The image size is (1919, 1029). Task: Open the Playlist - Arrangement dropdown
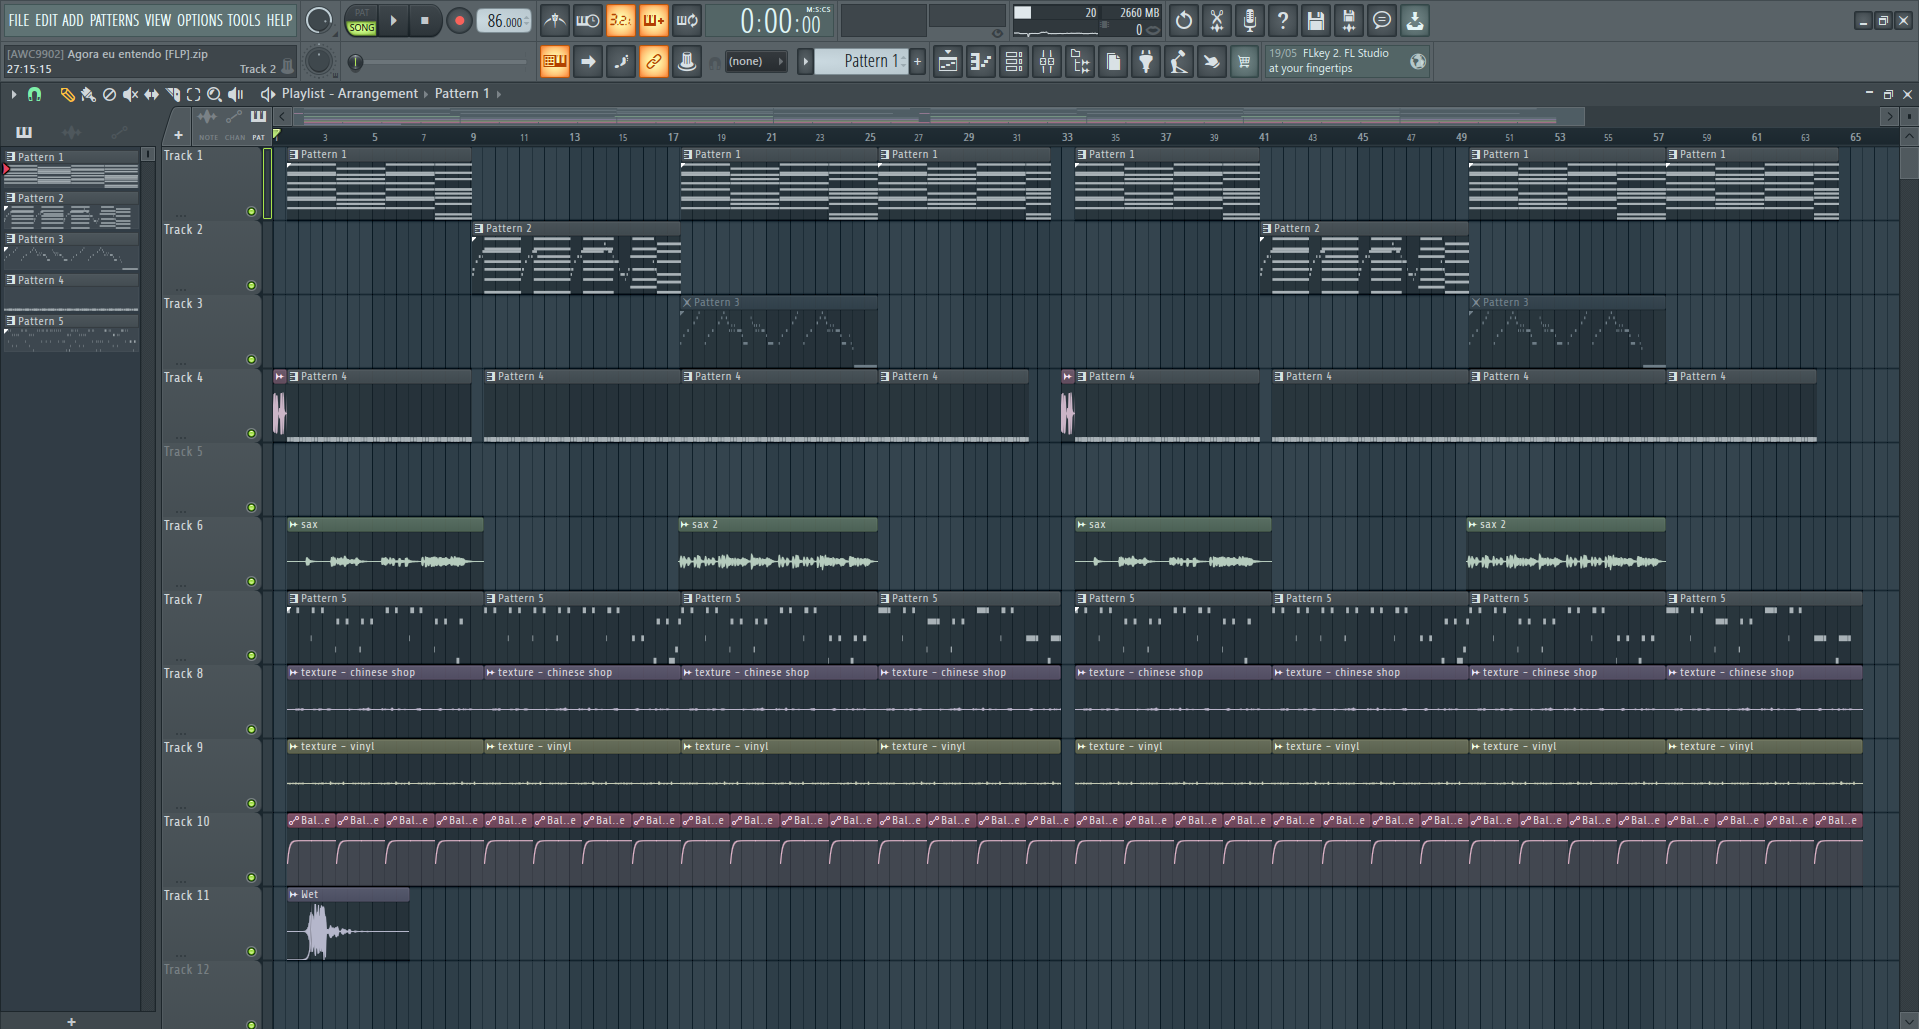point(350,94)
